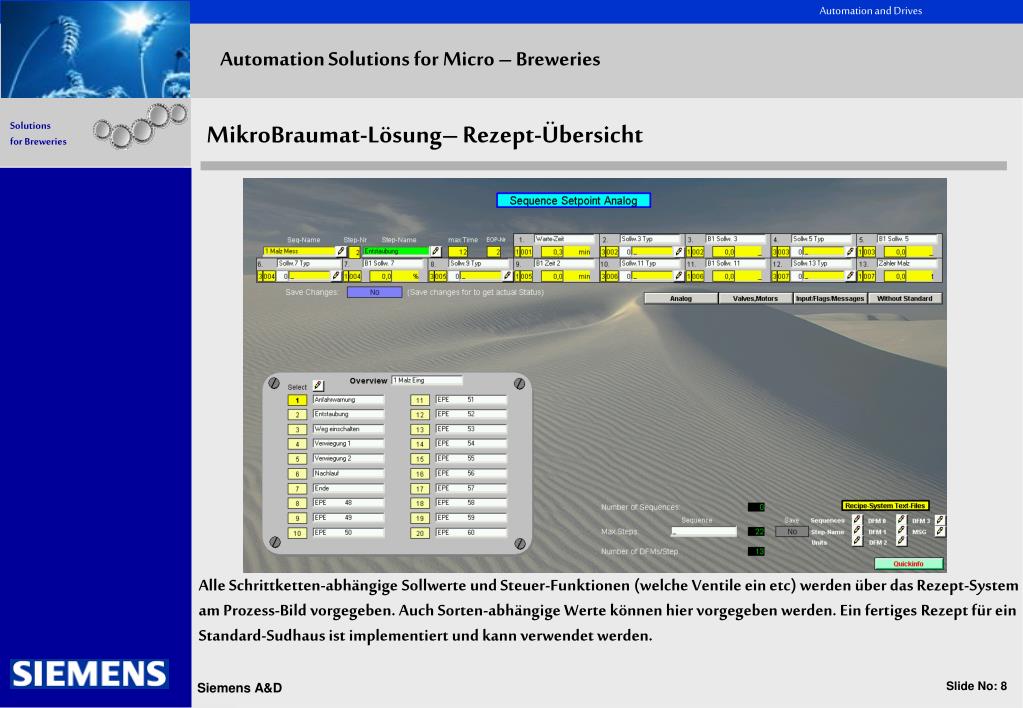The width and height of the screenshot is (1023, 708).
Task: Switch to the Valves,Motors tab
Action: (x=756, y=298)
